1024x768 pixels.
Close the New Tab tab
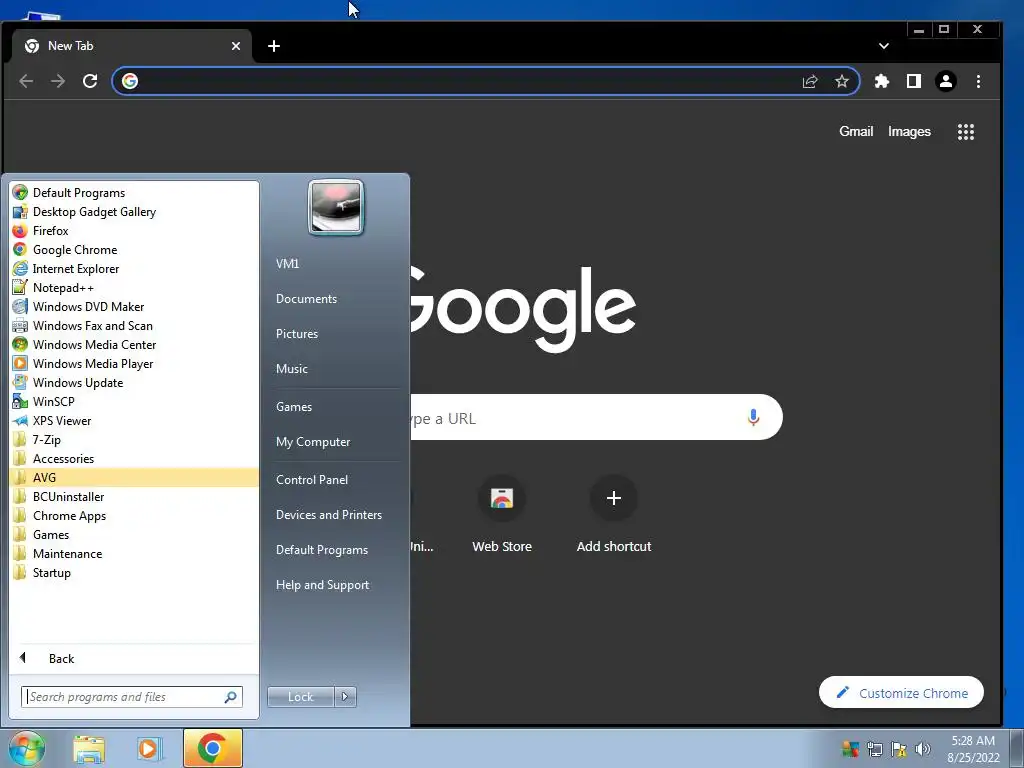coord(236,46)
